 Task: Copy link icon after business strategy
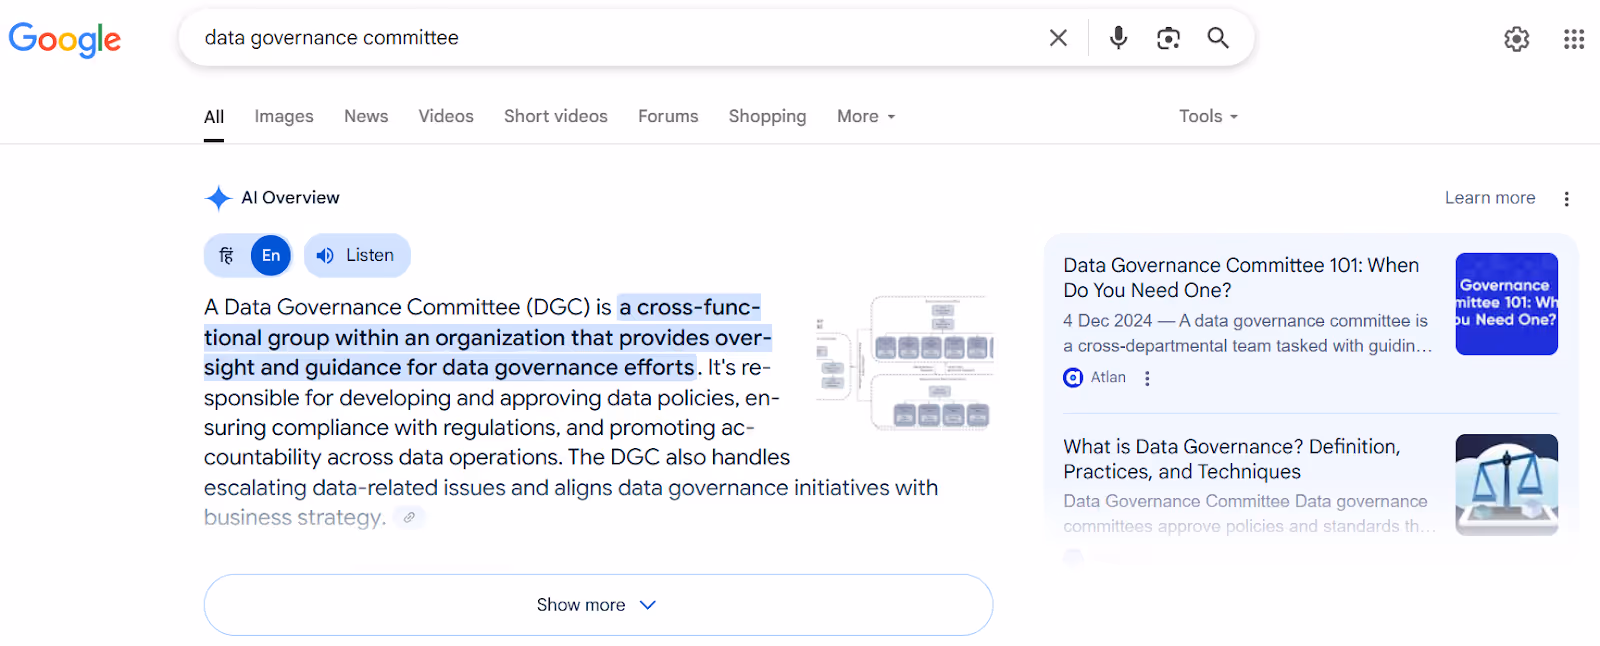point(409,517)
